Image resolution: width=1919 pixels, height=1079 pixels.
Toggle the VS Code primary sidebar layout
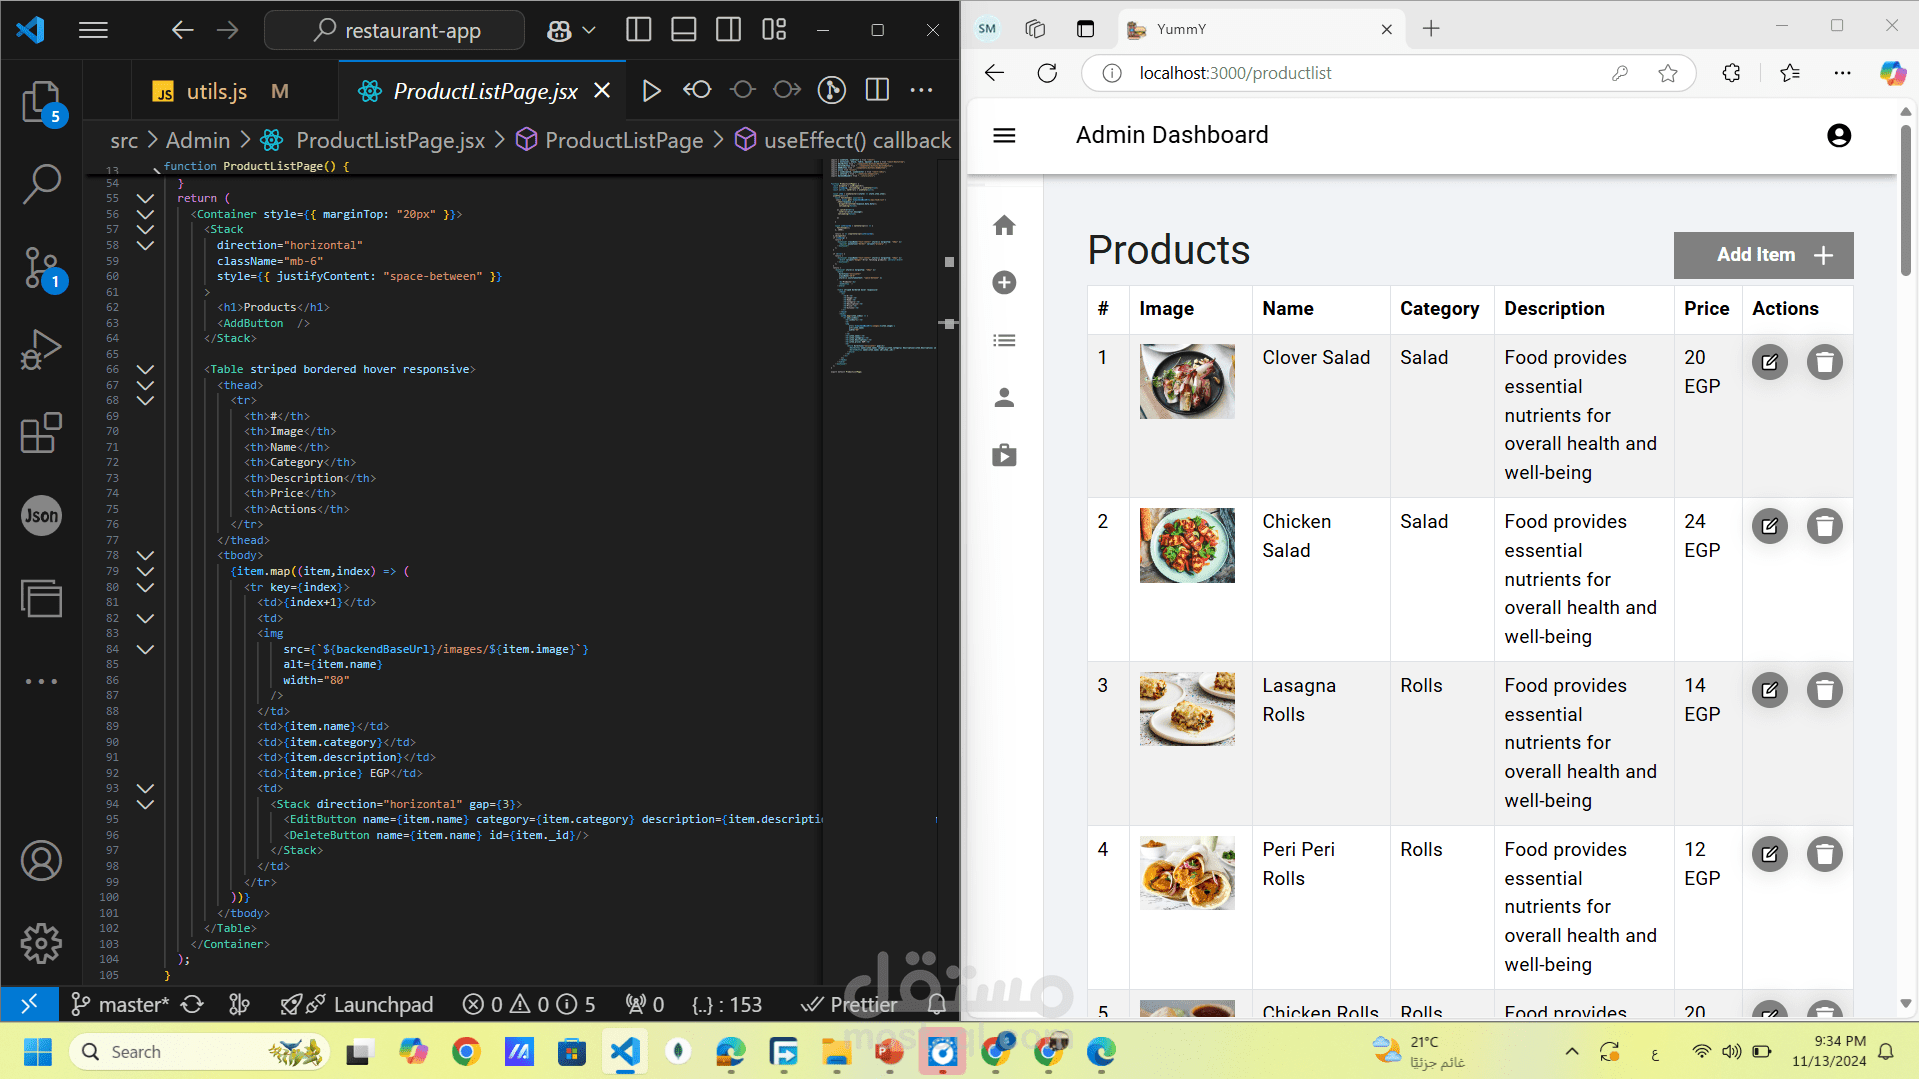[638, 30]
